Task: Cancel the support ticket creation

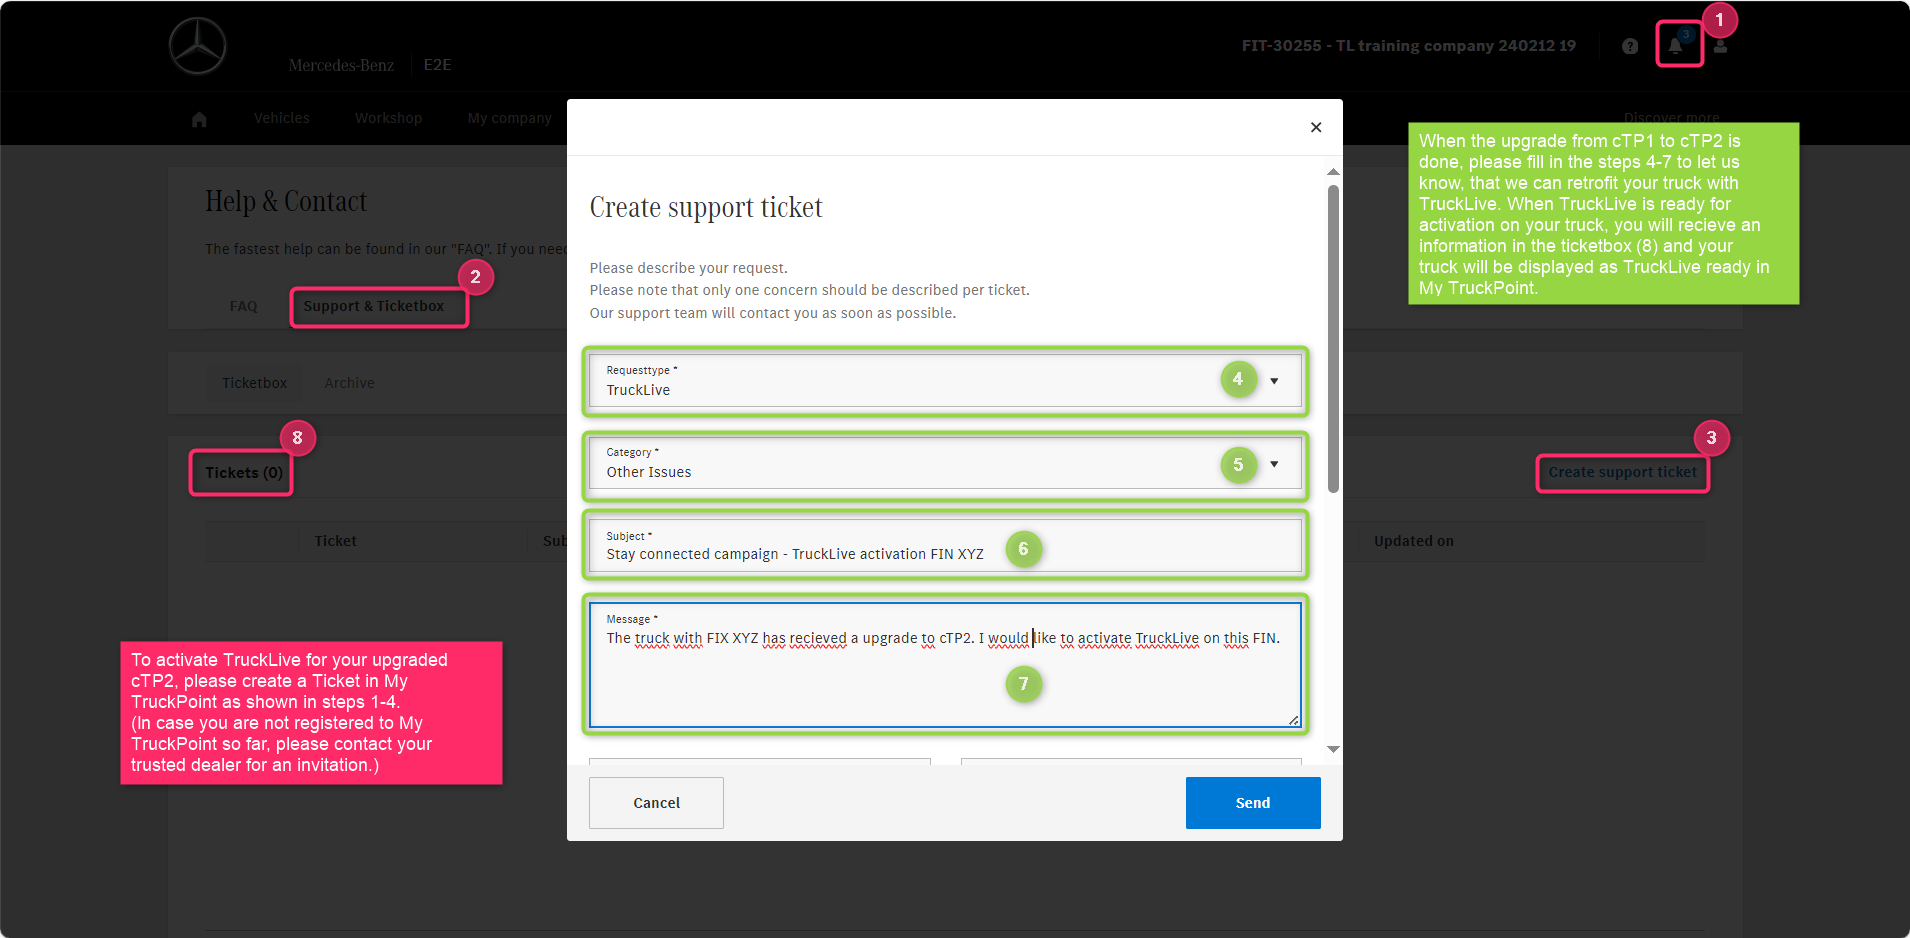Action: point(656,803)
